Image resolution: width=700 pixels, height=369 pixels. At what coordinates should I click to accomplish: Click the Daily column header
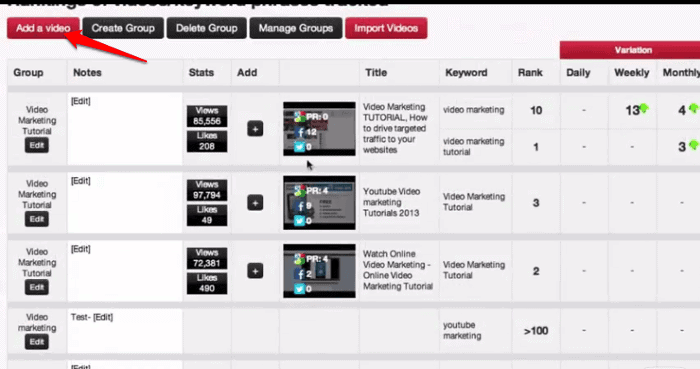point(578,73)
